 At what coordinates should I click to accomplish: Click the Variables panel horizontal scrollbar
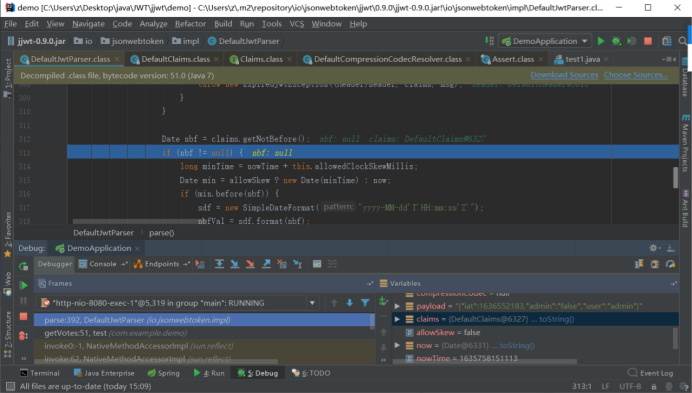(x=485, y=362)
